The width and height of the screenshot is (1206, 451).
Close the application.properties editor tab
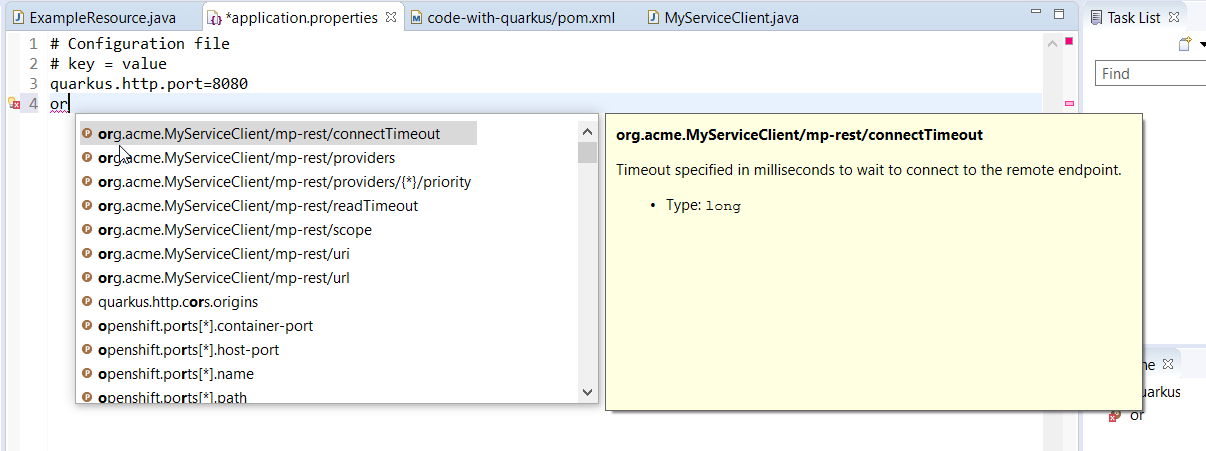(391, 18)
